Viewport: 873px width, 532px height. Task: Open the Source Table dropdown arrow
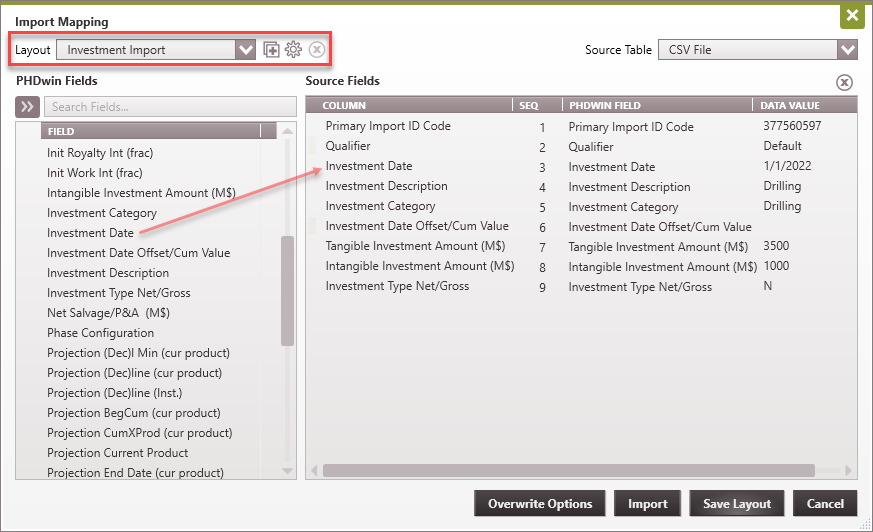[847, 50]
